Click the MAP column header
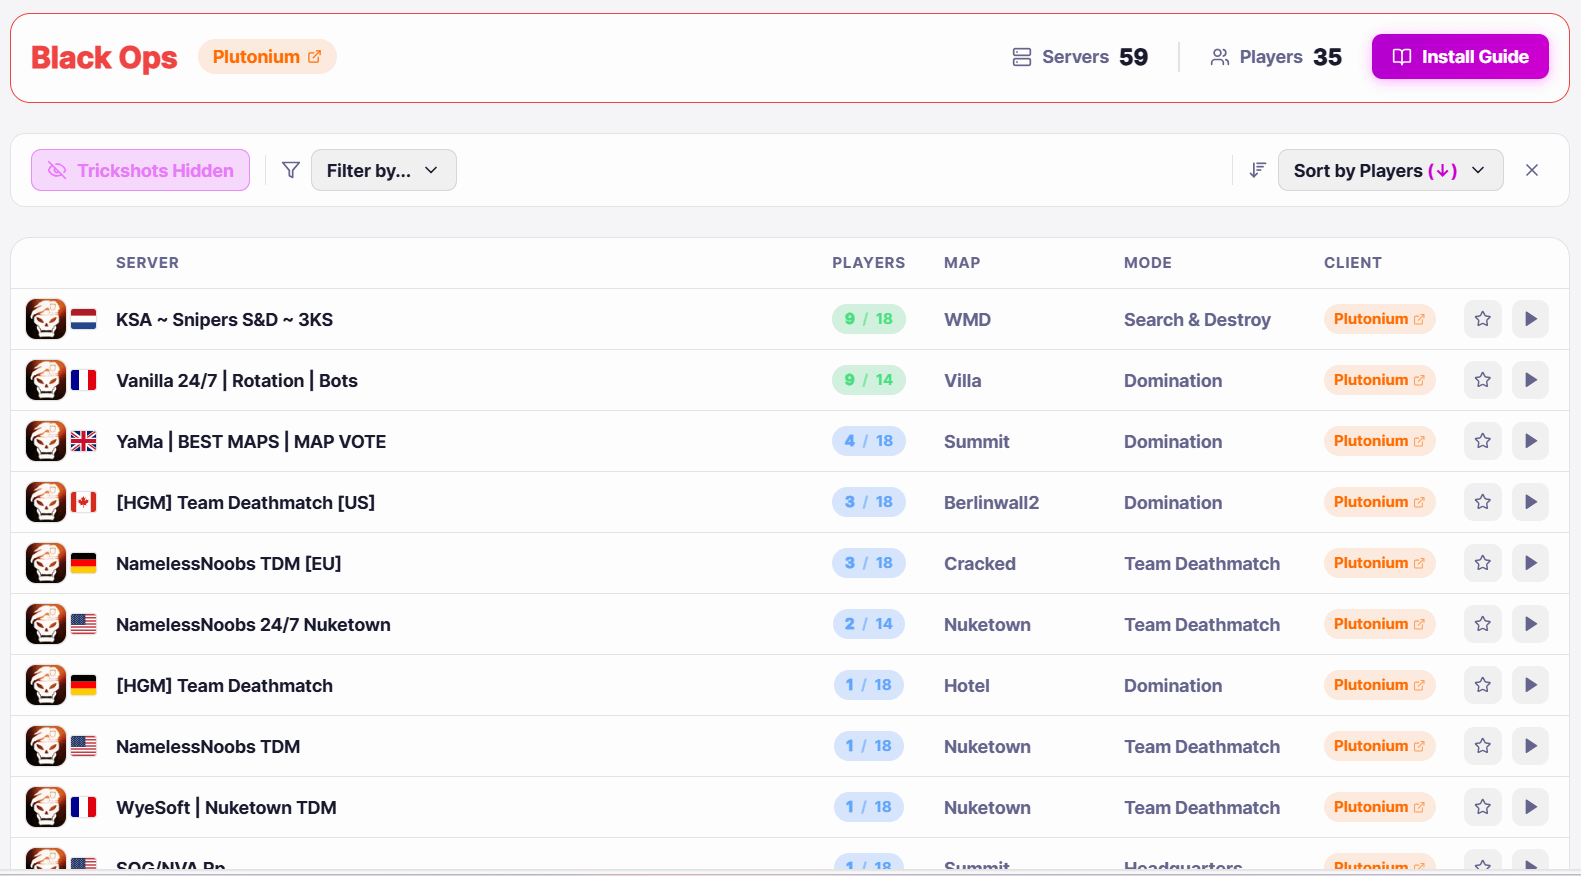 (x=961, y=263)
